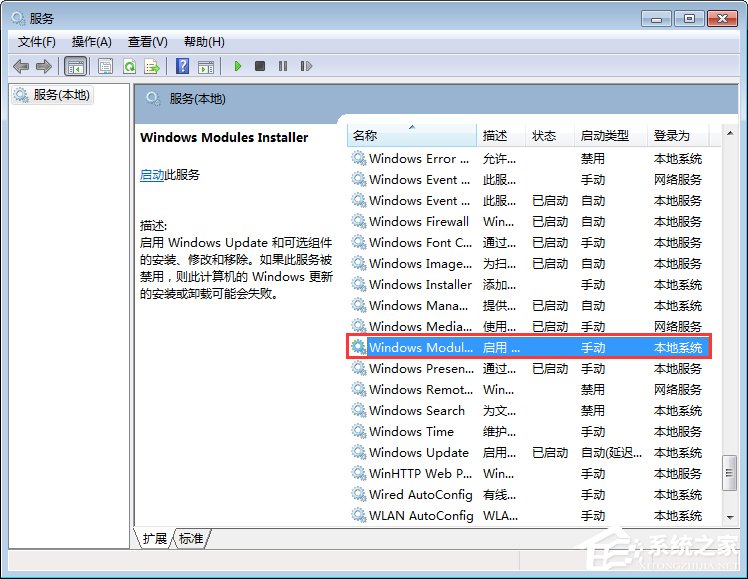Click the gear icon of Windows Search row
The image size is (748, 579).
(358, 410)
